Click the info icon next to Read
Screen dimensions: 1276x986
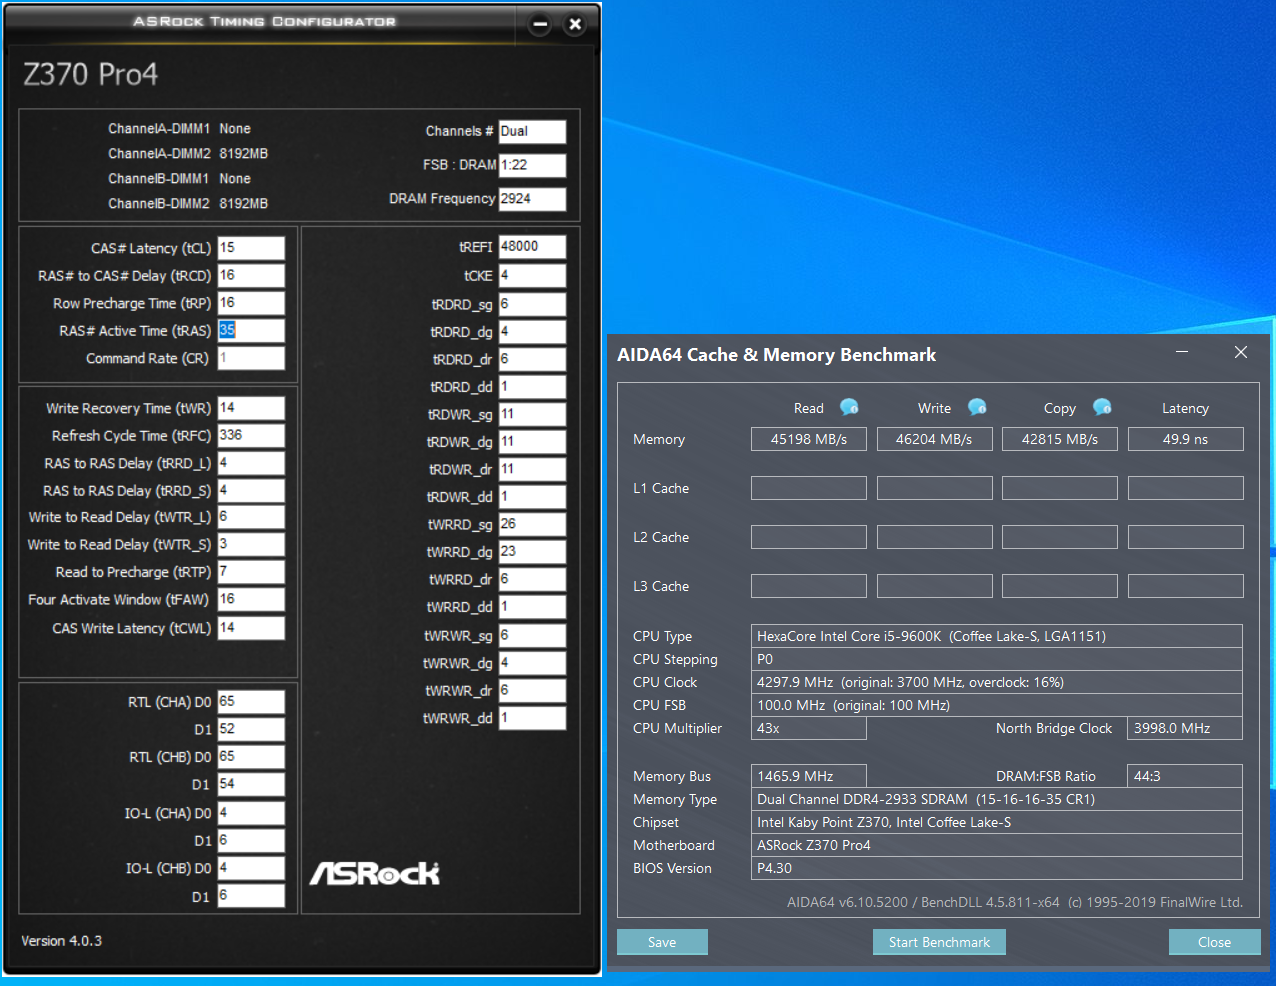coord(849,407)
